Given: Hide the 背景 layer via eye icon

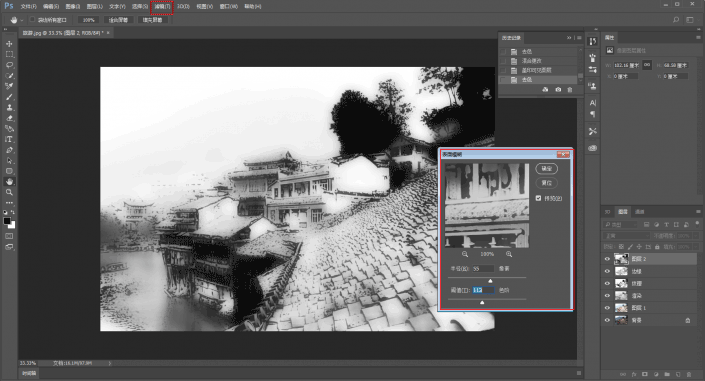Looking at the screenshot, I should click(x=607, y=320).
